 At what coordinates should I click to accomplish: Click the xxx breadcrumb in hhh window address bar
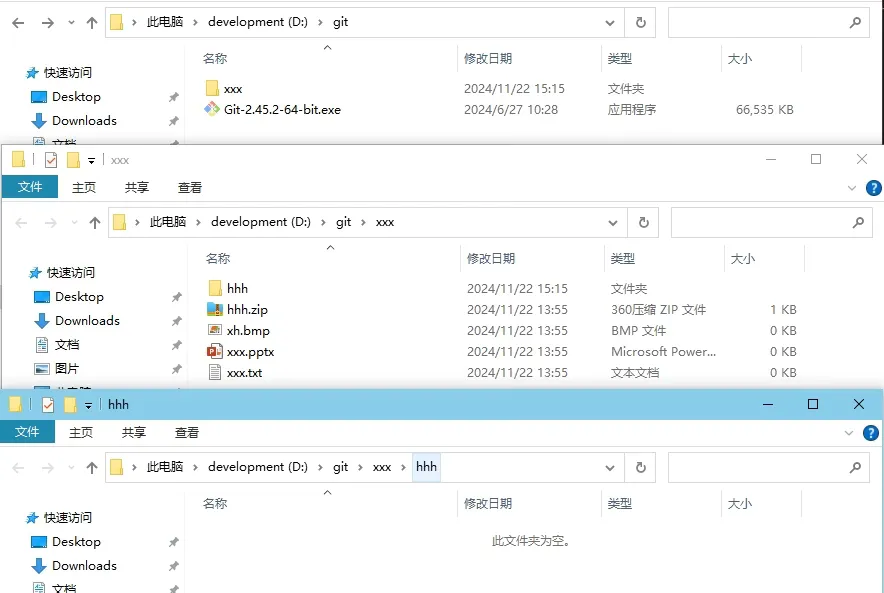click(381, 467)
